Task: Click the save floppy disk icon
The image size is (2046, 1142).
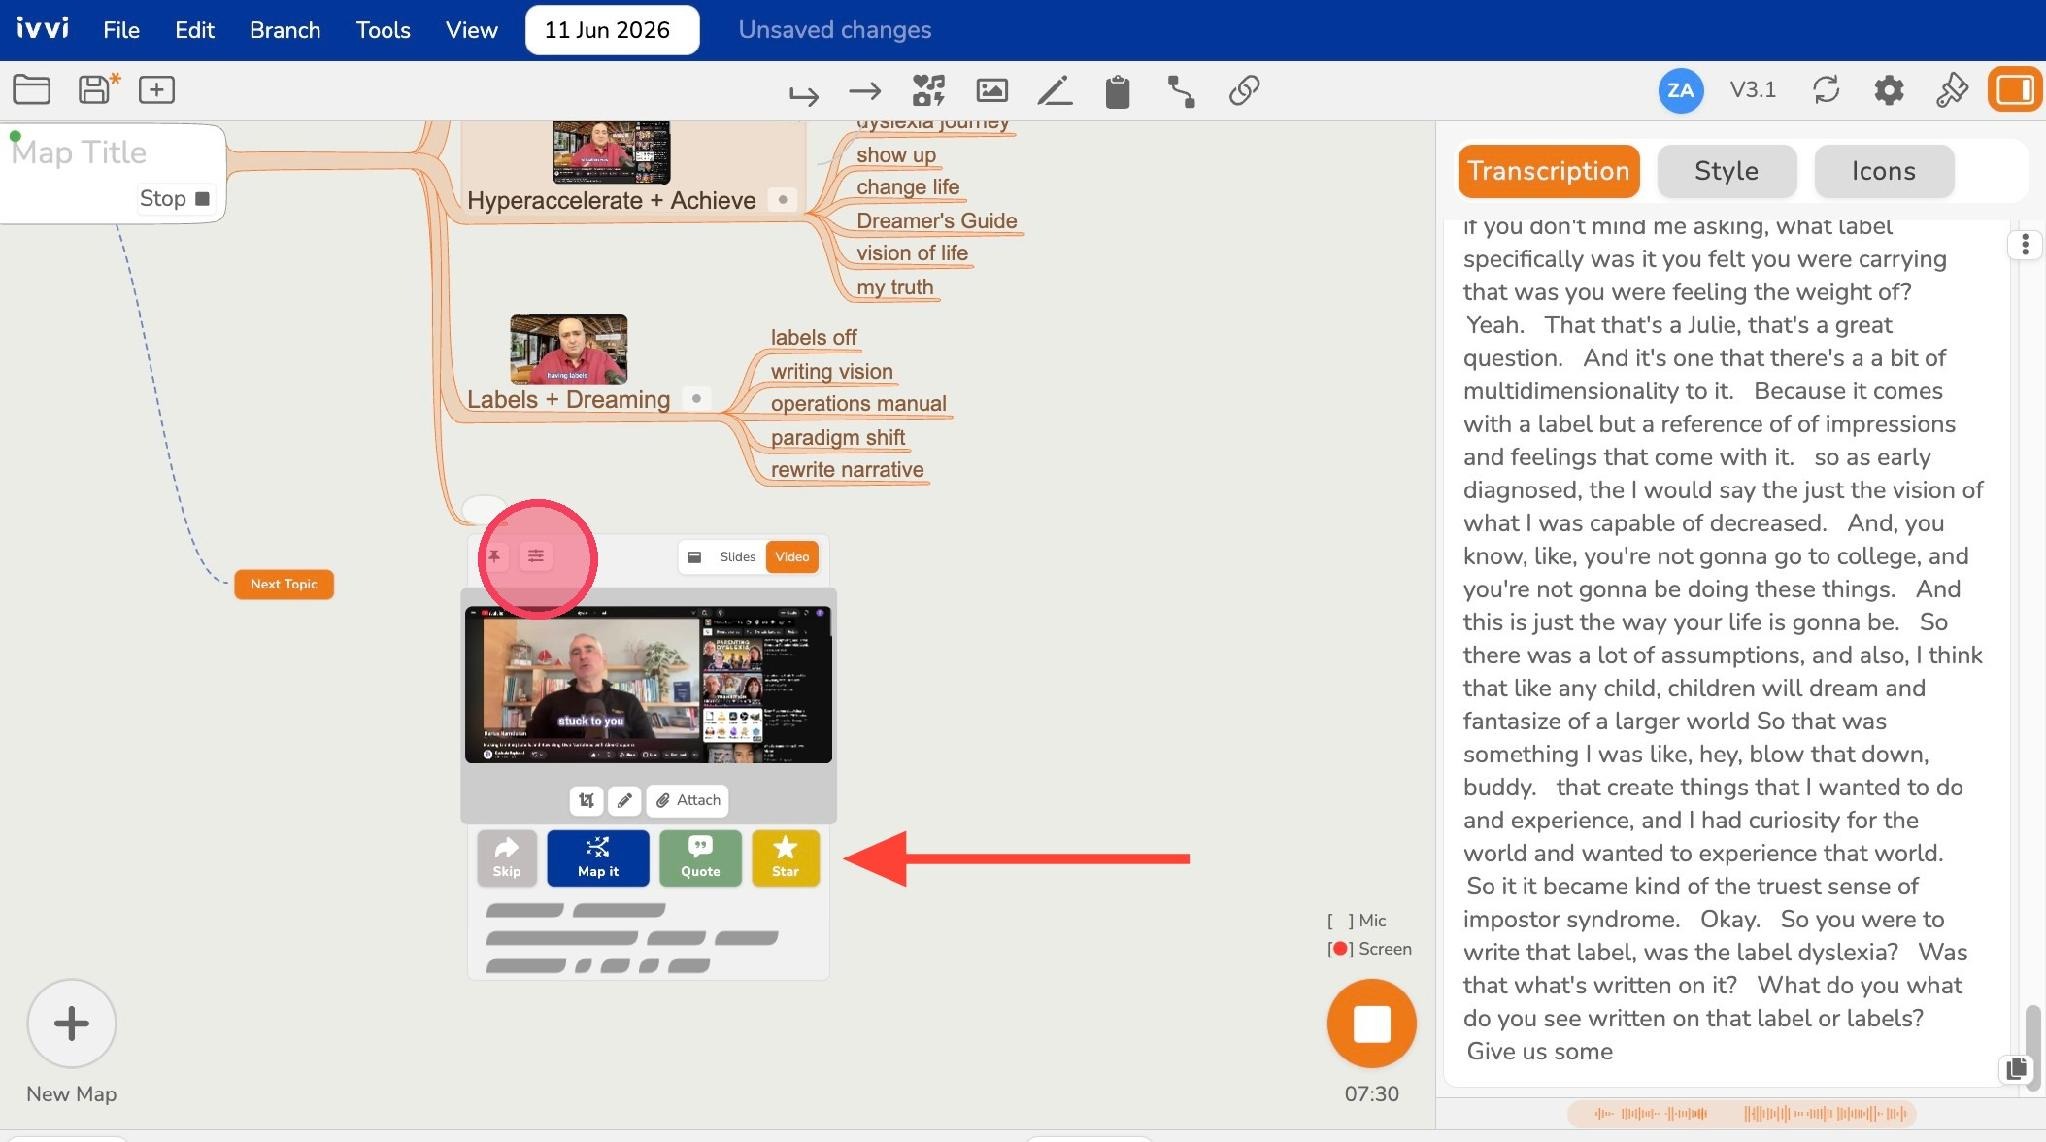Action: (96, 90)
